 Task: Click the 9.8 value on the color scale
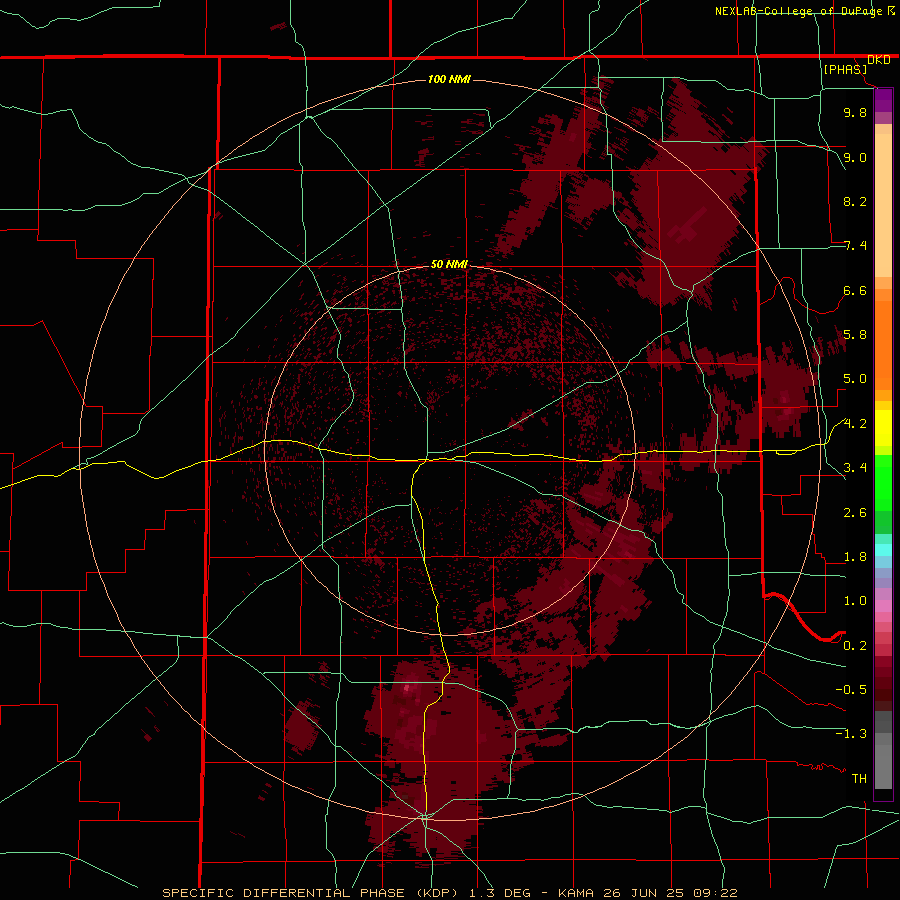tap(855, 112)
